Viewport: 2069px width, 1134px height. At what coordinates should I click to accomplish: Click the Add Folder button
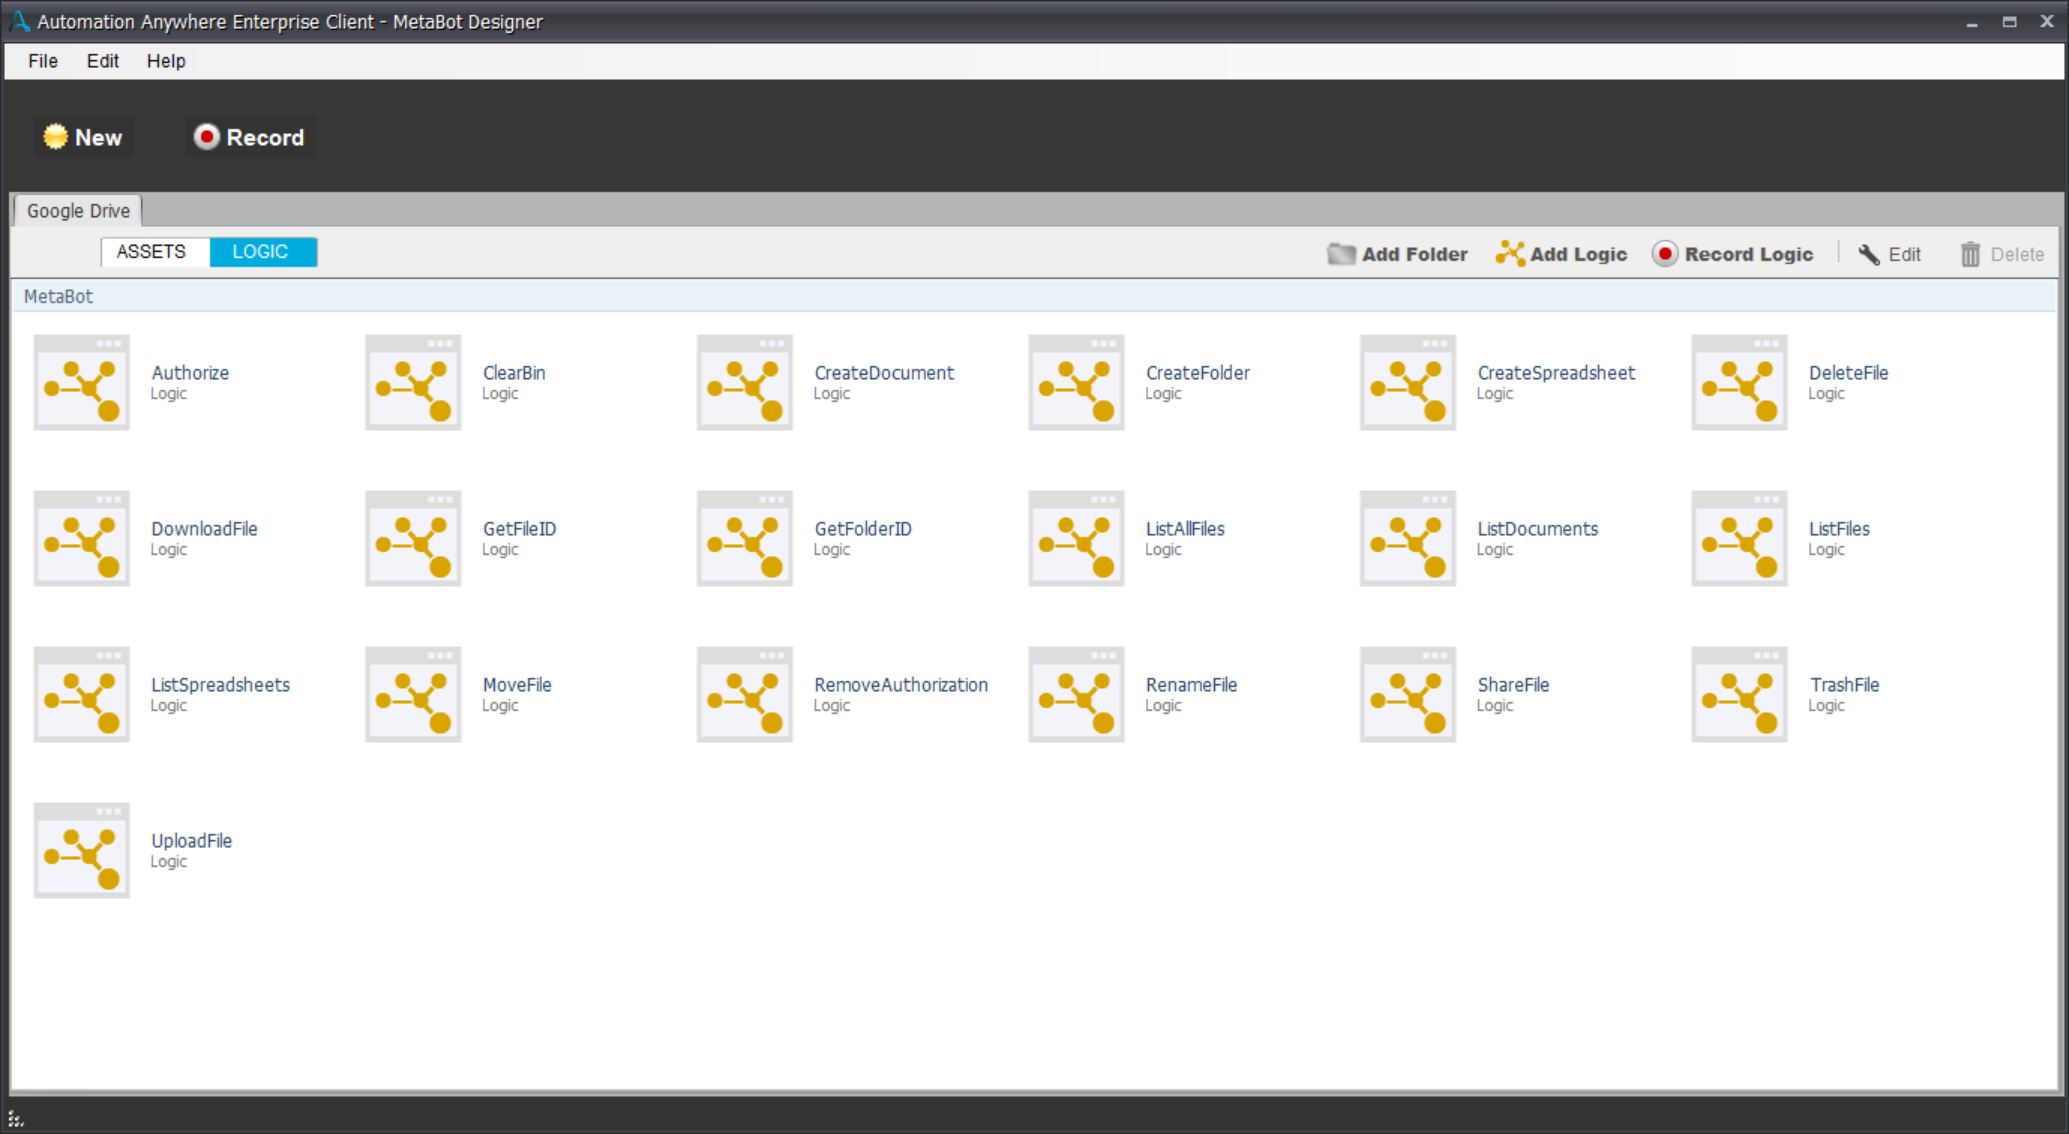[x=1398, y=254]
